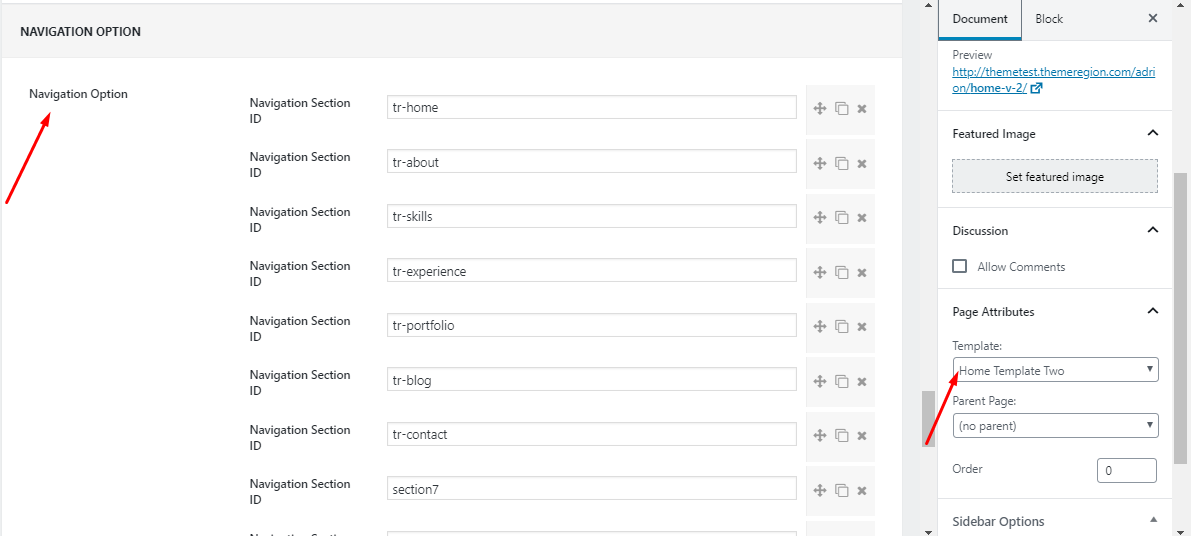Switch to the Block tab
Image resolution: width=1191 pixels, height=536 pixels.
pos(1049,19)
